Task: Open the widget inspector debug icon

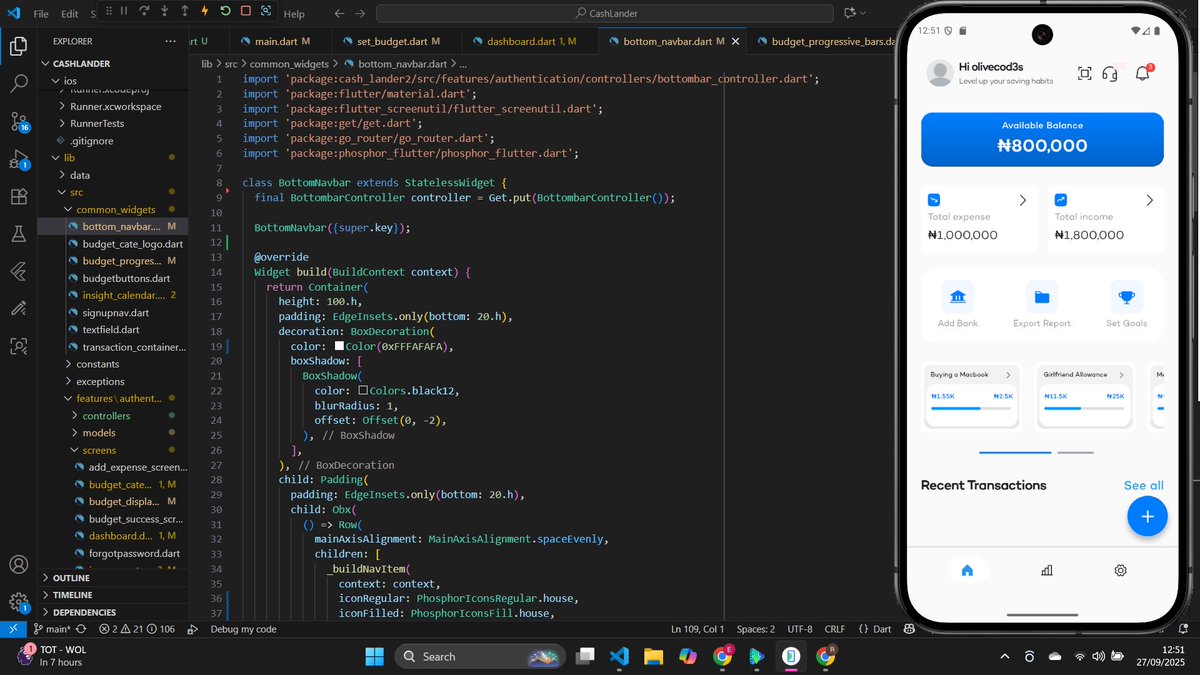Action: [x=266, y=13]
